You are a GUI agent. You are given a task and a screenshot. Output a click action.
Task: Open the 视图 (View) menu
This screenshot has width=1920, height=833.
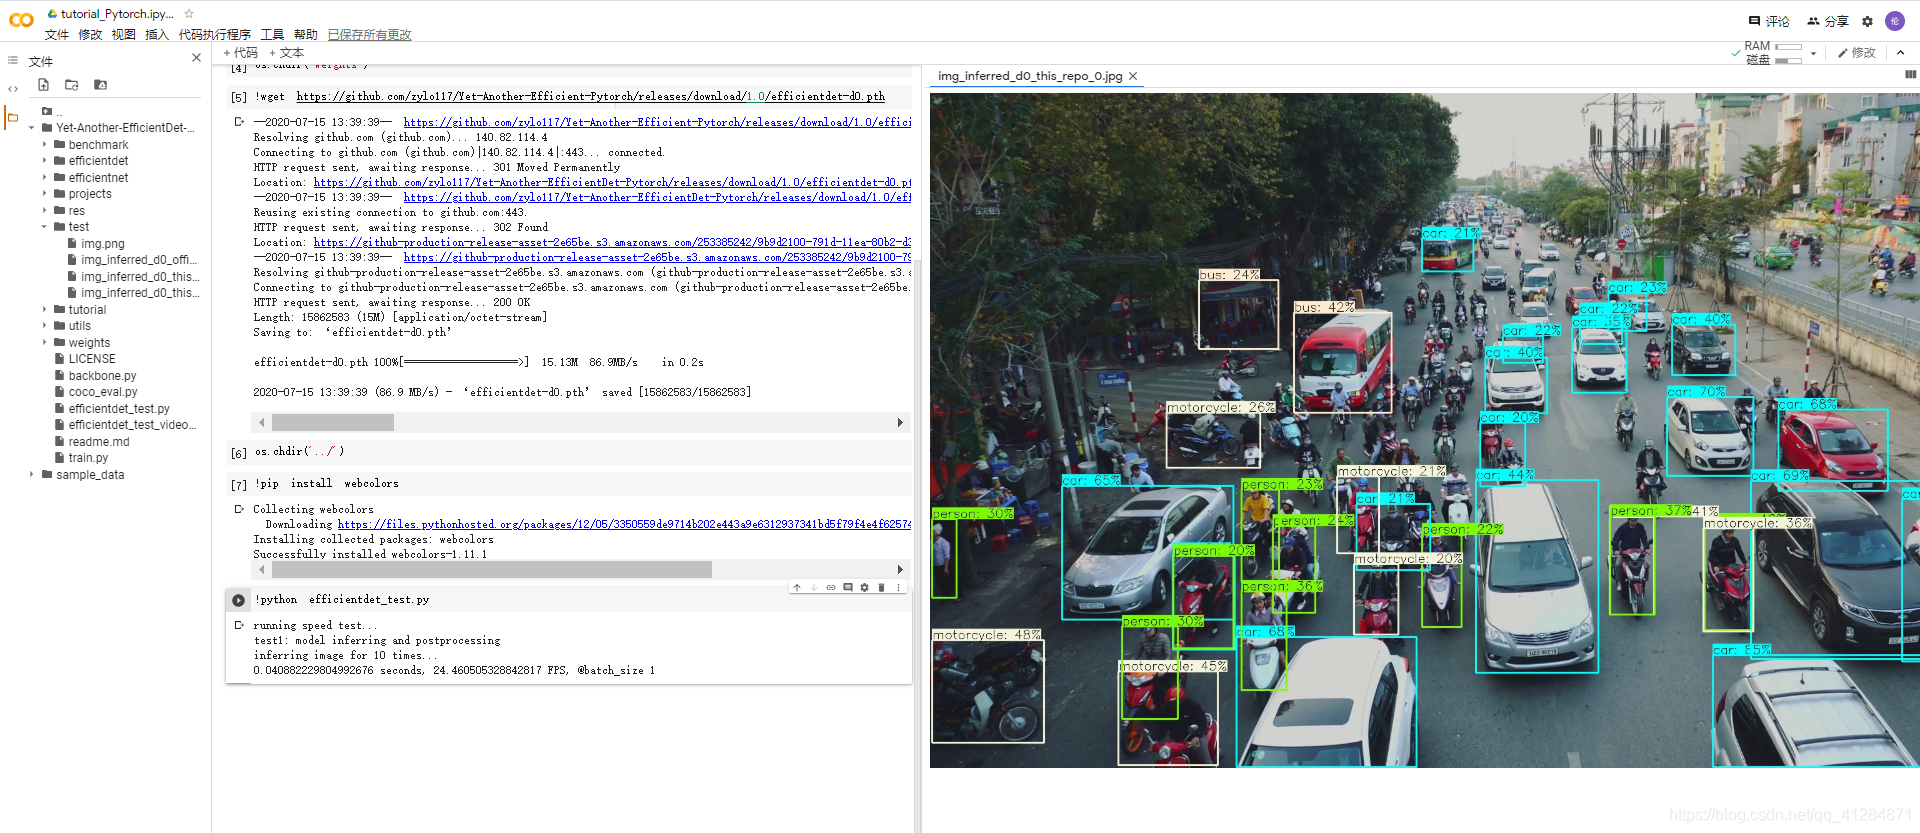pyautogui.click(x=124, y=35)
